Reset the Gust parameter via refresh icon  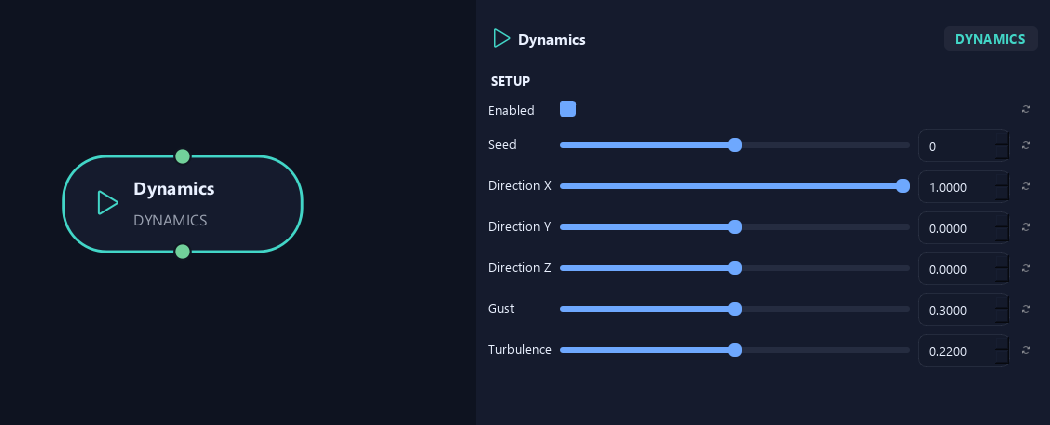1025,309
